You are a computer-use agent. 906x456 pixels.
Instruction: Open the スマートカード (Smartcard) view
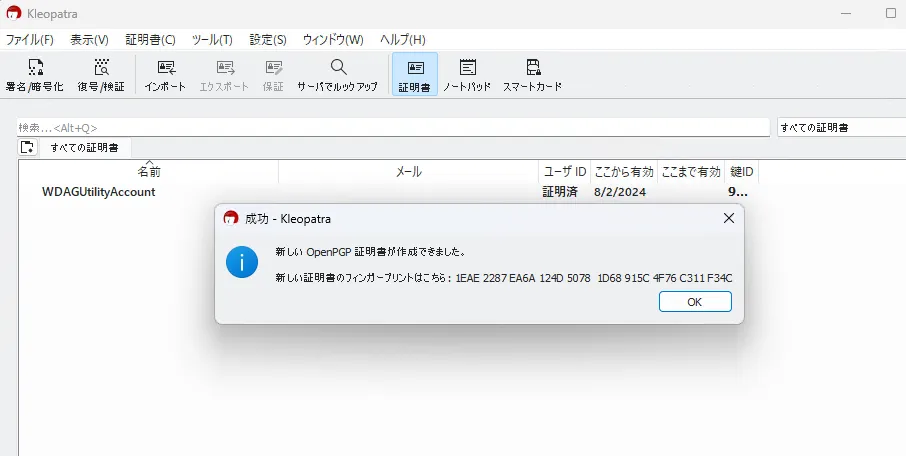click(x=532, y=75)
